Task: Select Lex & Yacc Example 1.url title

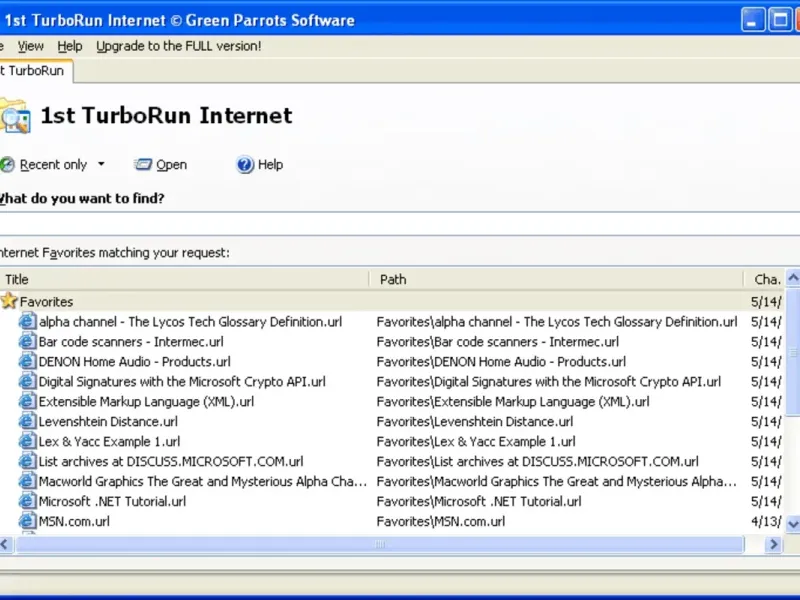Action: click(x=109, y=441)
